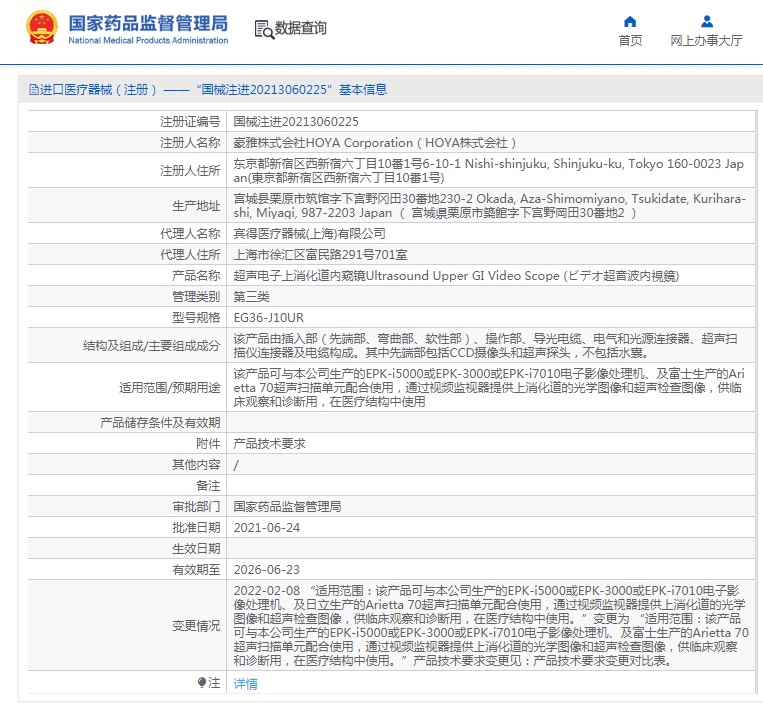Image resolution: width=763 pixels, height=703 pixels.
Task: Click the national emblem logo
Action: click(x=42, y=28)
